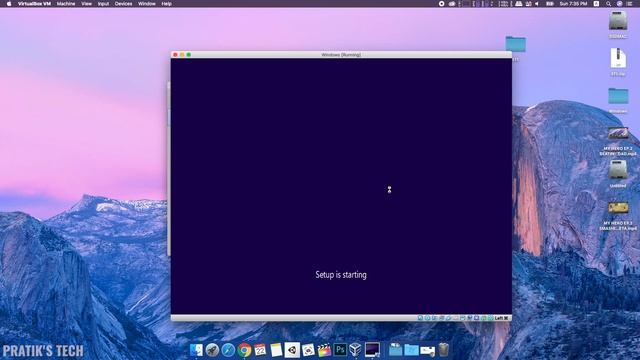Open the Apple menu
The image size is (640, 360).
click(x=9, y=4)
